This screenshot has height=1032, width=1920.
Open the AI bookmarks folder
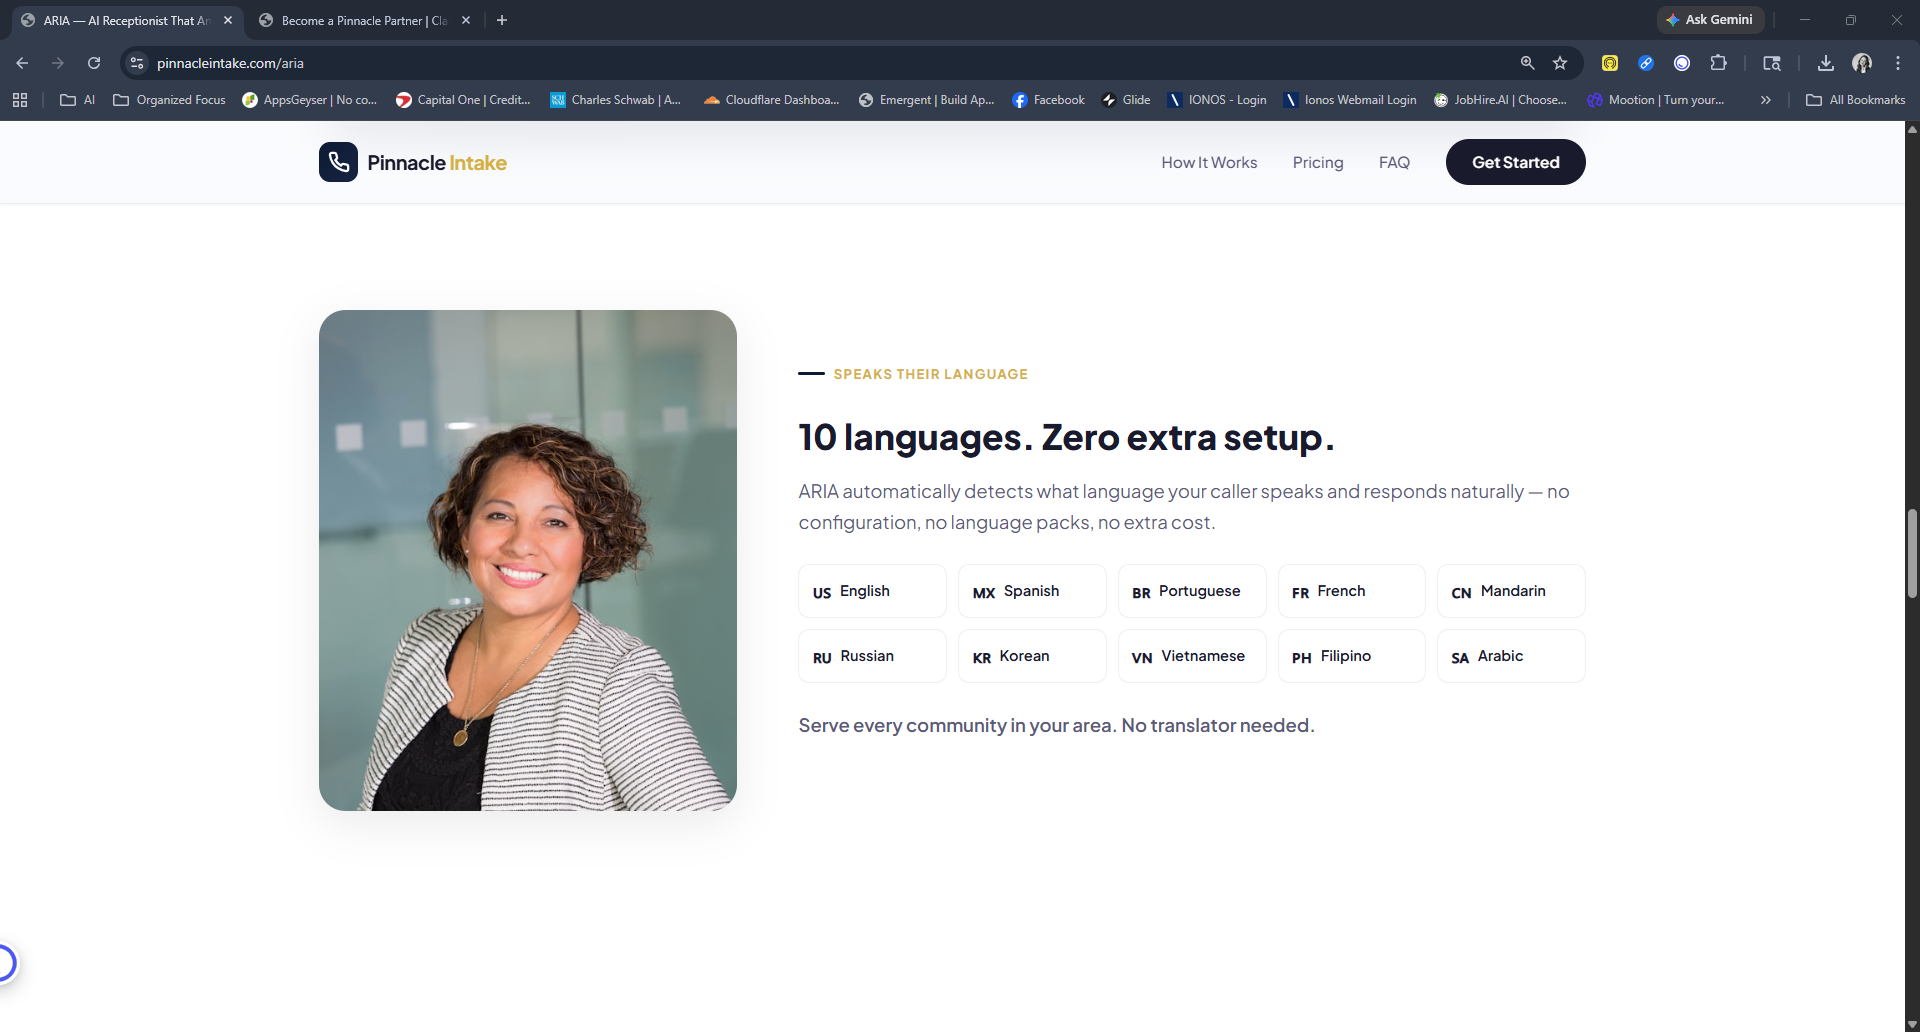point(78,100)
